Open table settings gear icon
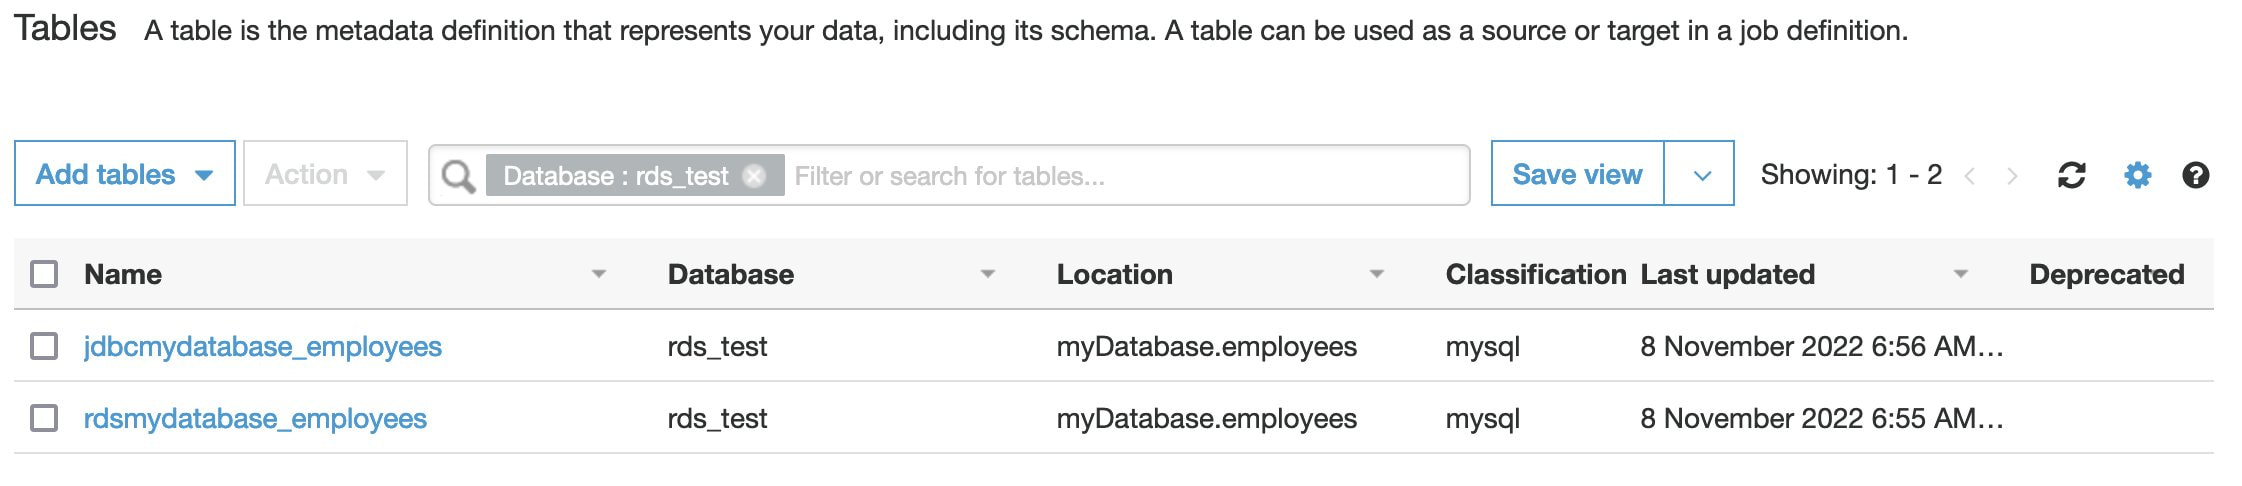 click(x=2137, y=175)
